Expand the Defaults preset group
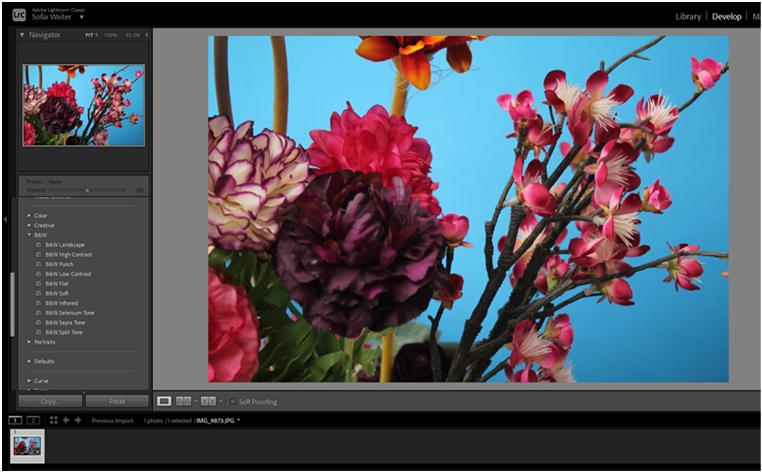This screenshot has width=762, height=472. tap(29, 361)
